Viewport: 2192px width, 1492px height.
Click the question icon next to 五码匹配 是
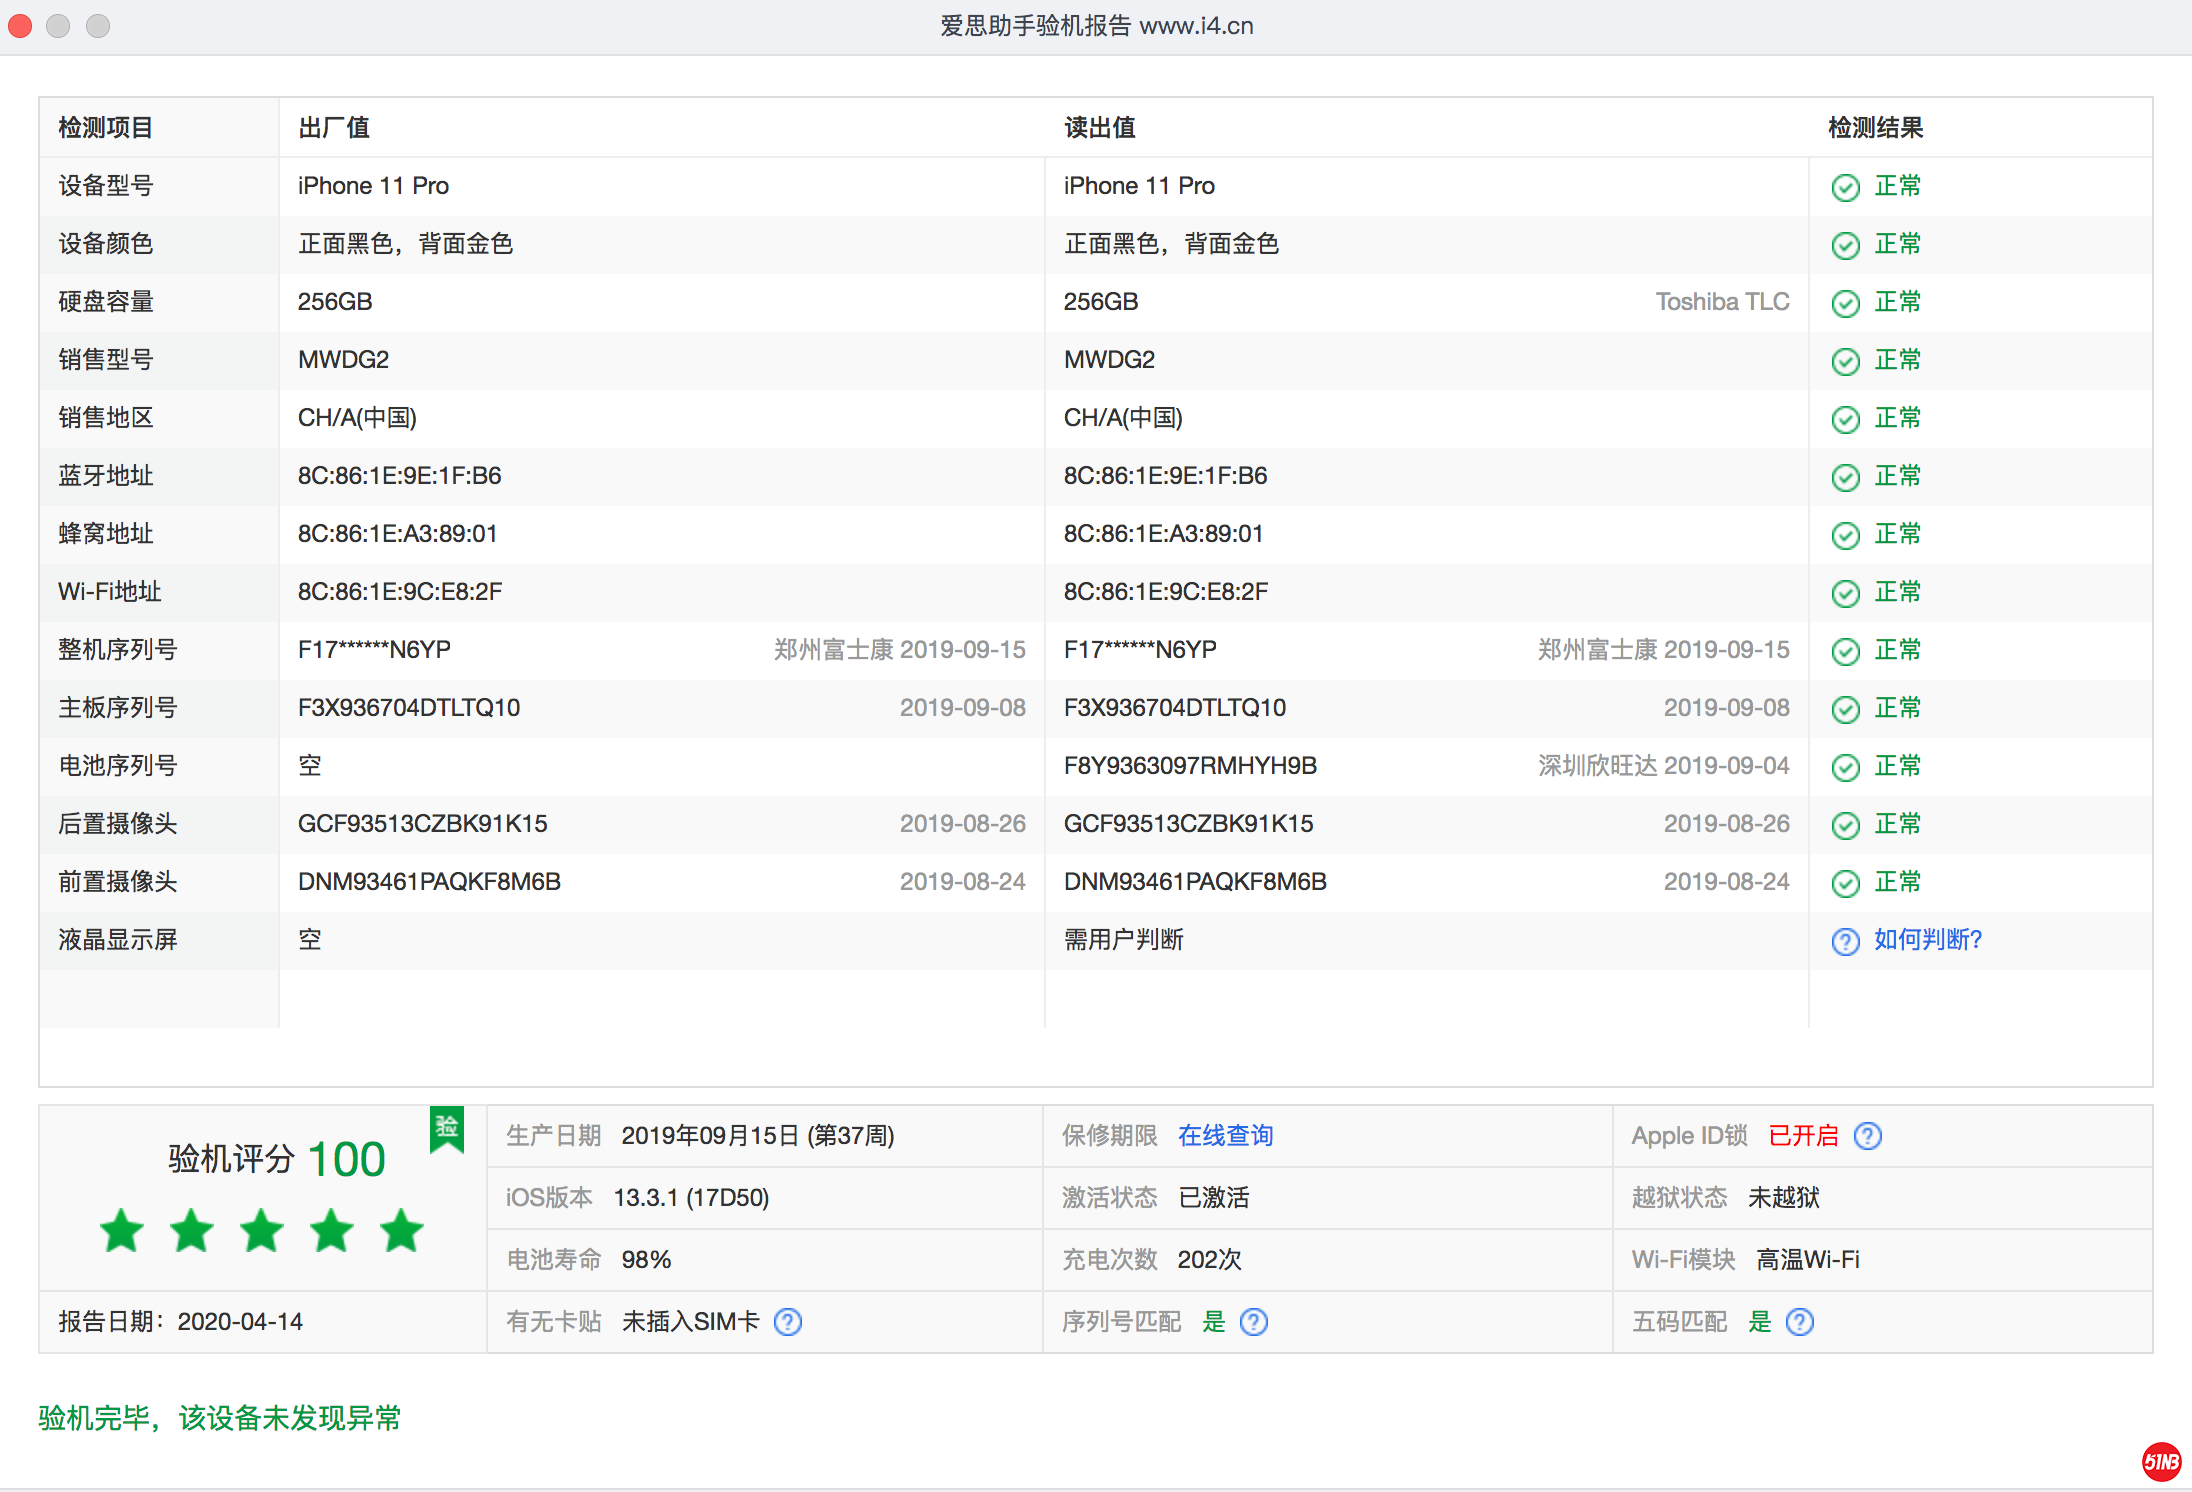[1799, 1321]
